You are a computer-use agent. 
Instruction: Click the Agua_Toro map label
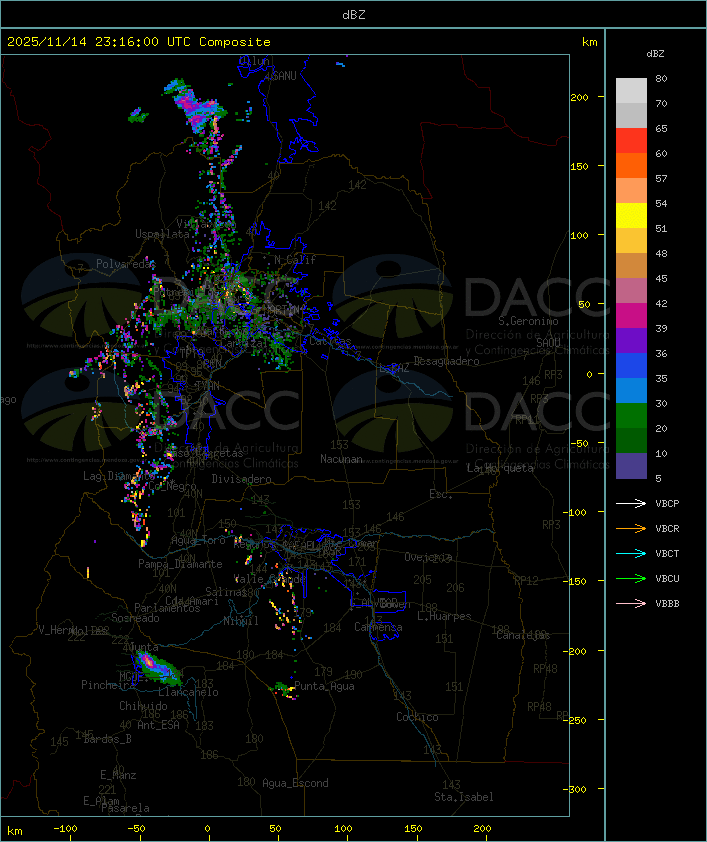[198, 540]
